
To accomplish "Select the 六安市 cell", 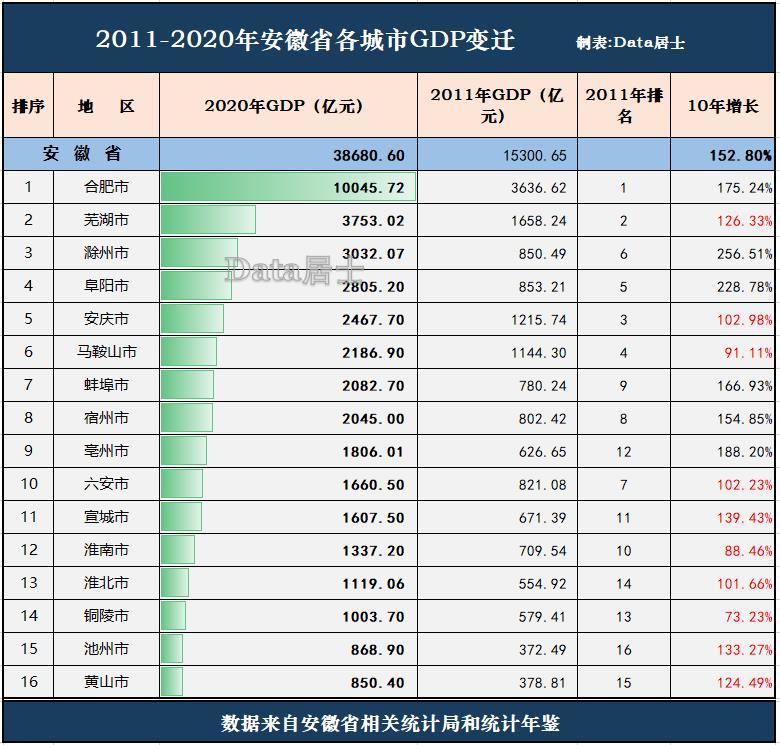I will click(106, 484).
